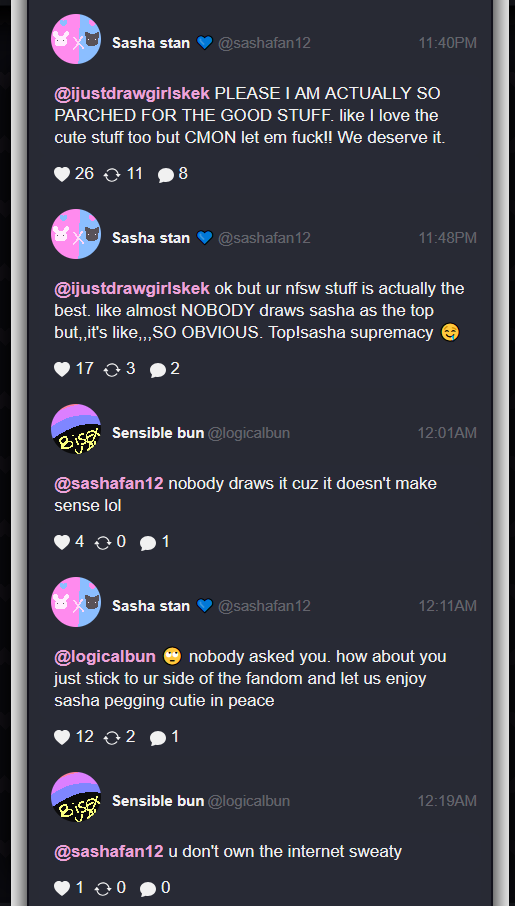The width and height of the screenshot is (515, 906).
Task: Open replies on post with 8 comments
Action: [166, 174]
